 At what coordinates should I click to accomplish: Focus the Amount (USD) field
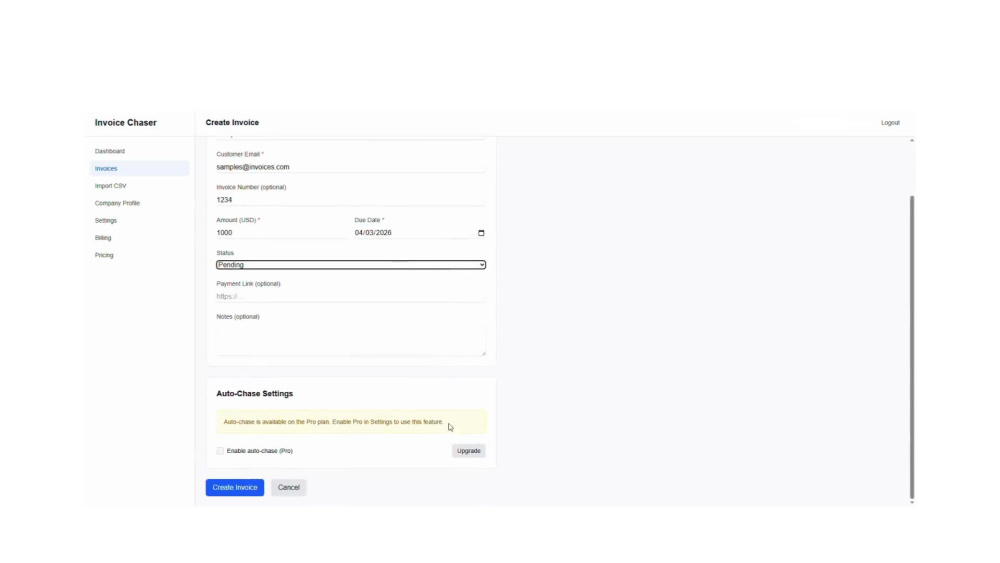[x=281, y=233]
